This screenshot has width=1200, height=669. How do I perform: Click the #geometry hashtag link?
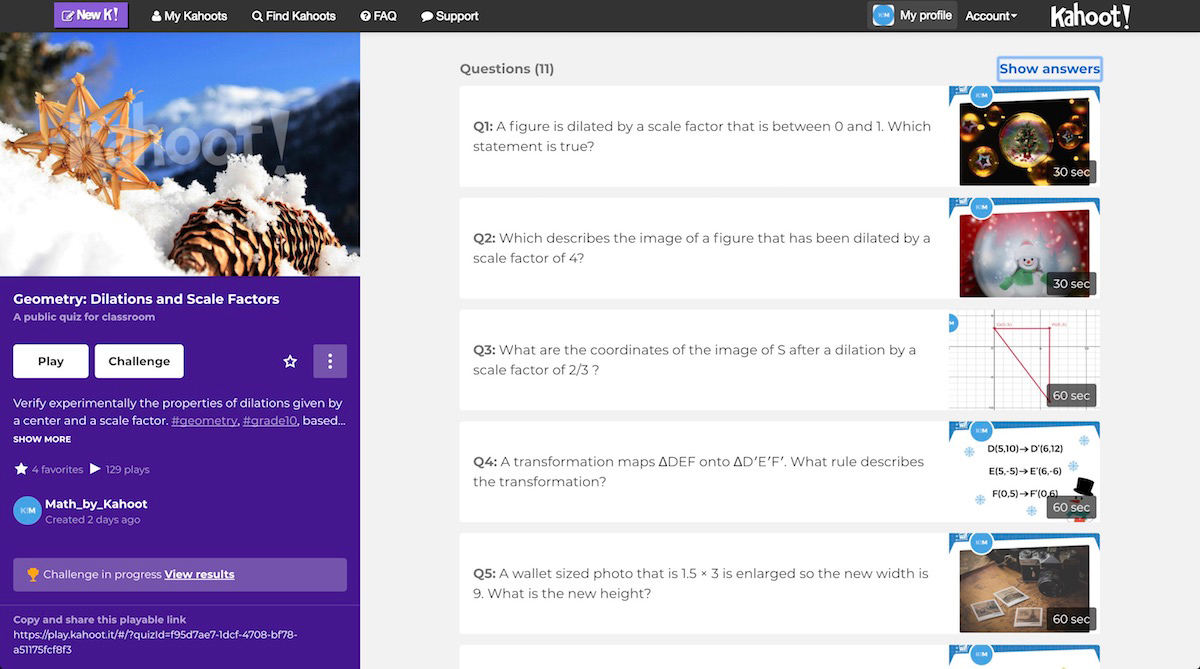[x=205, y=421]
